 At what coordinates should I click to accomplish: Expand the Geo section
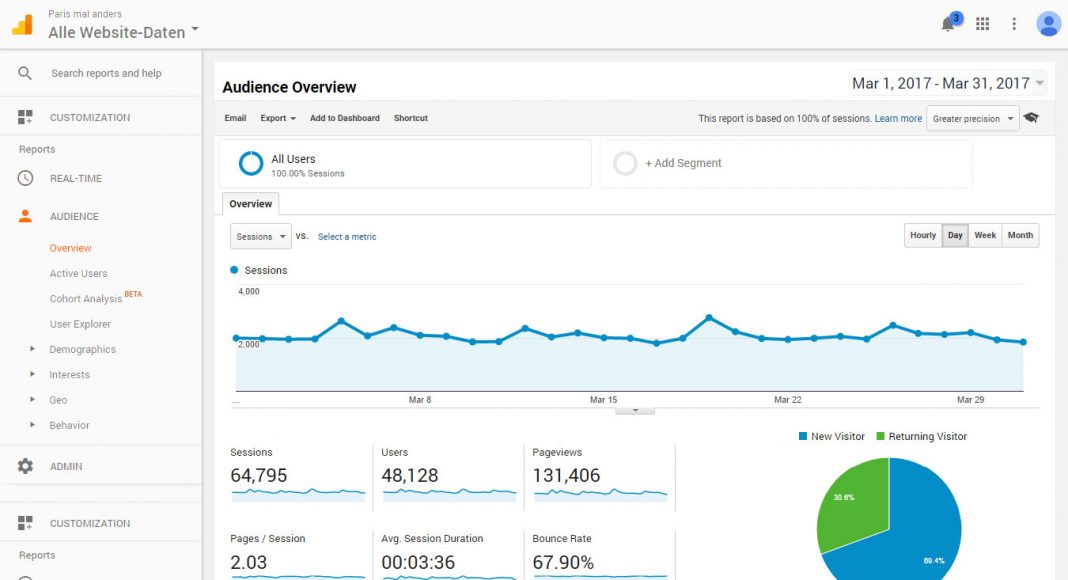click(x=32, y=400)
